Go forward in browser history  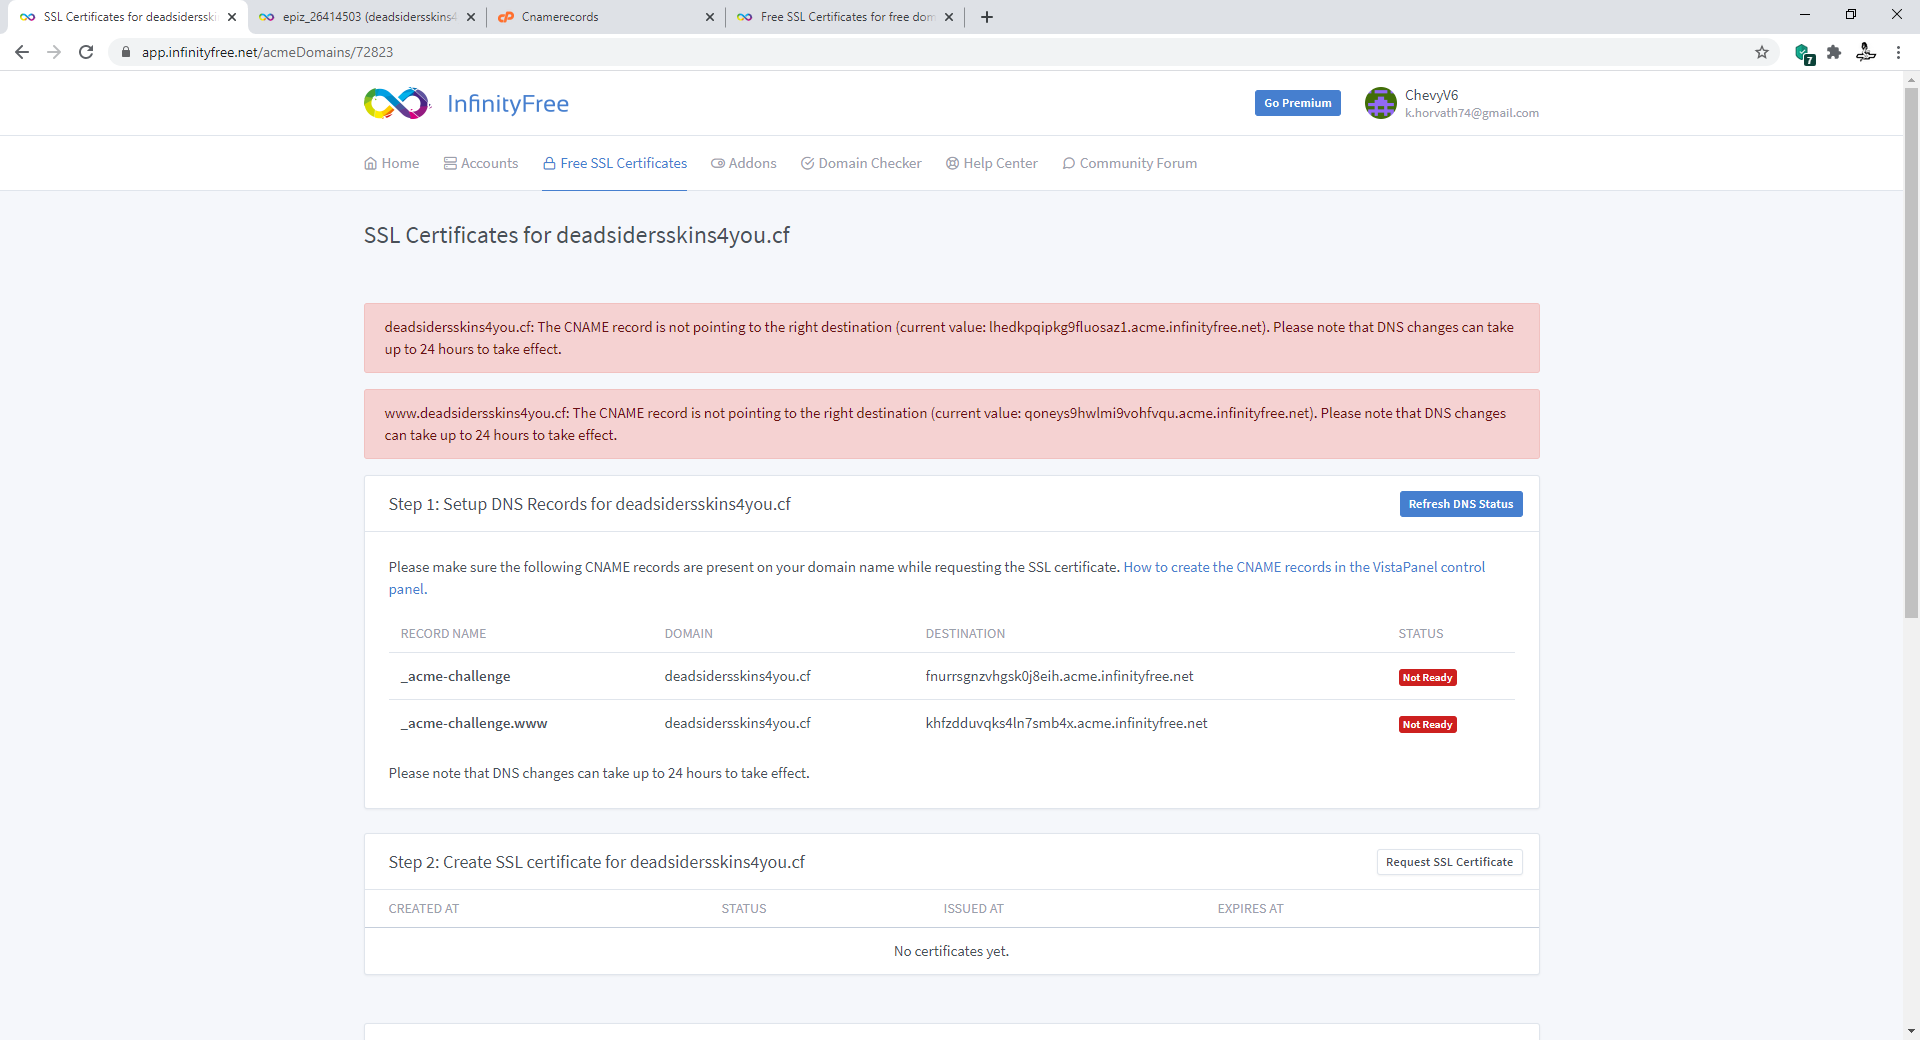click(x=54, y=52)
